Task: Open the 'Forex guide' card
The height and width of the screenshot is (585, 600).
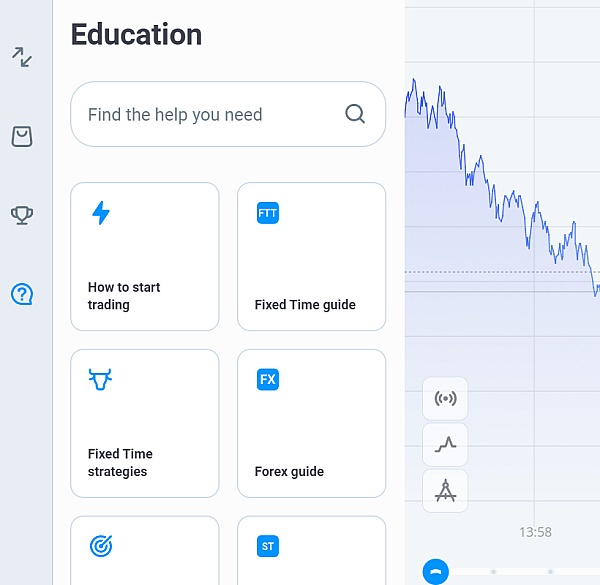Action: pyautogui.click(x=311, y=423)
